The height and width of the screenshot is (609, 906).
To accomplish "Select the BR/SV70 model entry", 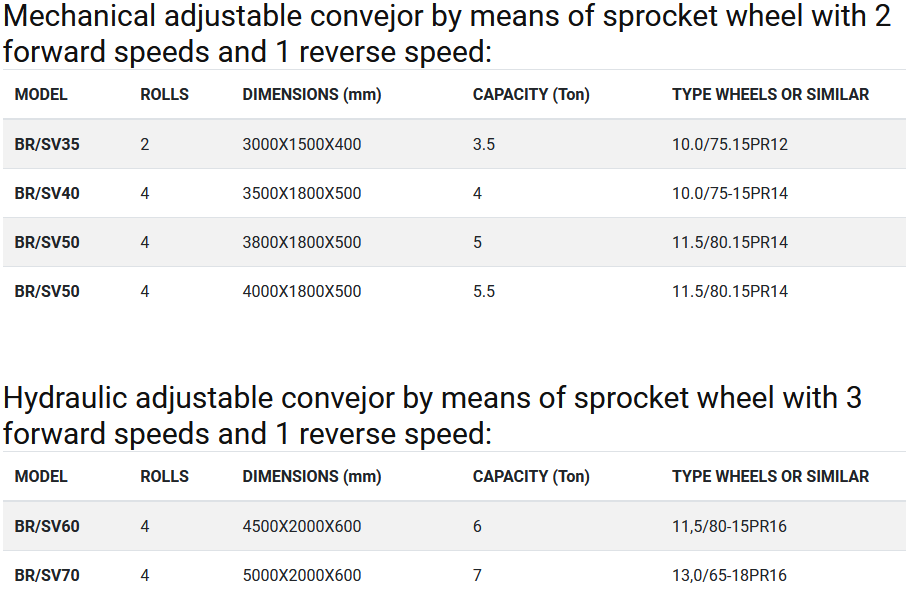I will coord(47,575).
